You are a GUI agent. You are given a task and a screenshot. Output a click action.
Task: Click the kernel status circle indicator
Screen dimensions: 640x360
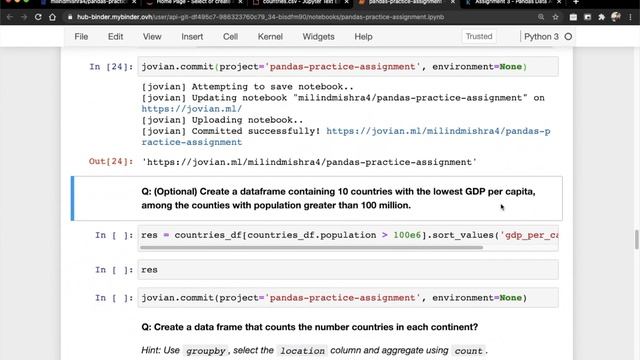click(568, 37)
